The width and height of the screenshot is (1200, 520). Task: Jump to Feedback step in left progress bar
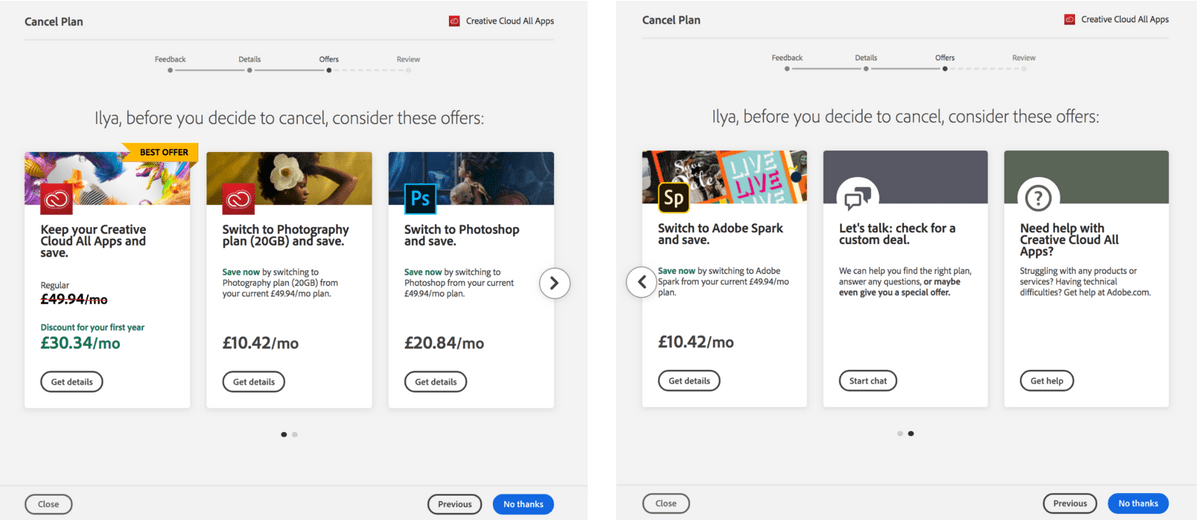tap(170, 64)
